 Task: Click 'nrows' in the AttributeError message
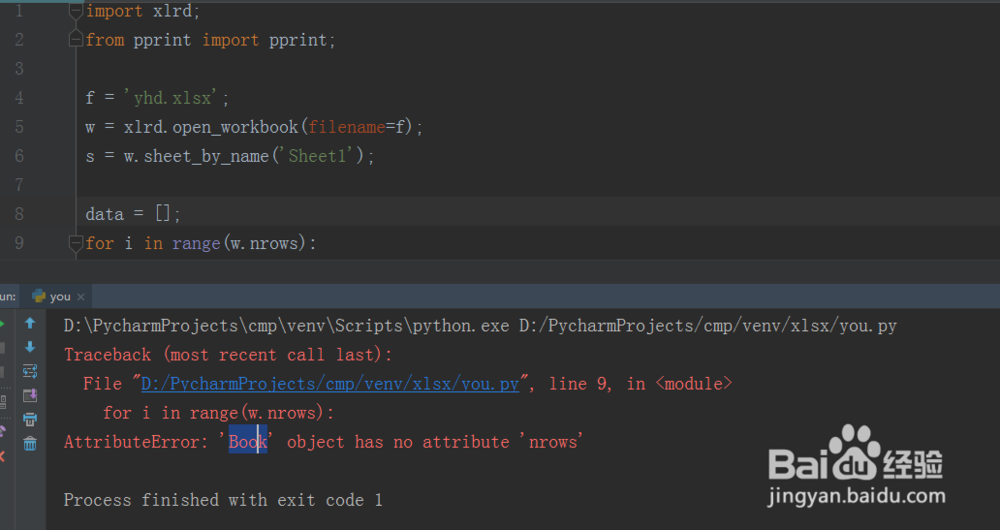[553, 442]
